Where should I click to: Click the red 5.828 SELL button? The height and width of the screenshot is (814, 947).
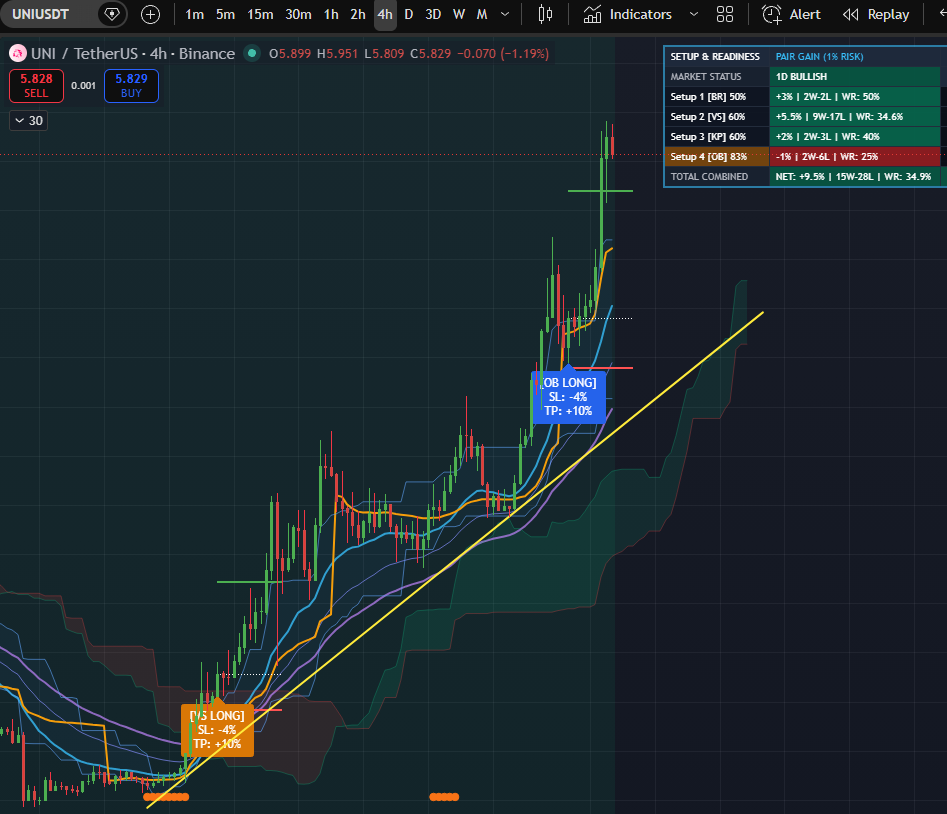pos(36,86)
